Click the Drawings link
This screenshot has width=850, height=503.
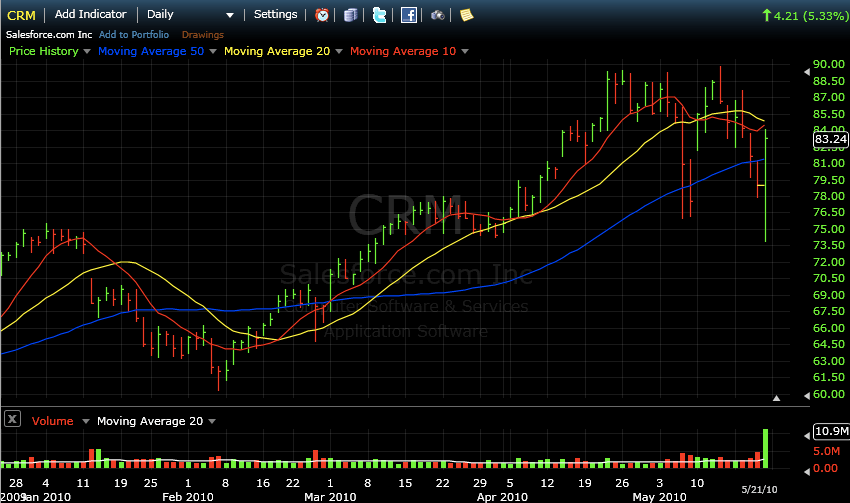(x=203, y=35)
